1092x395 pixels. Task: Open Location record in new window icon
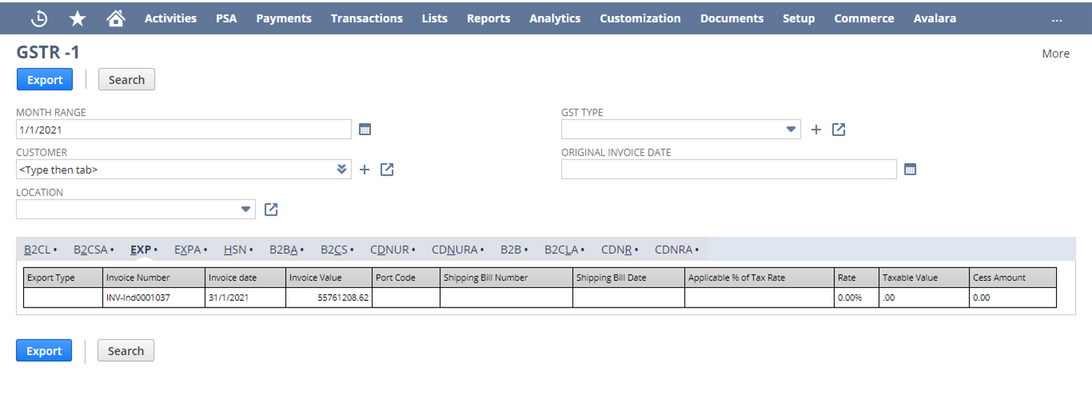271,209
